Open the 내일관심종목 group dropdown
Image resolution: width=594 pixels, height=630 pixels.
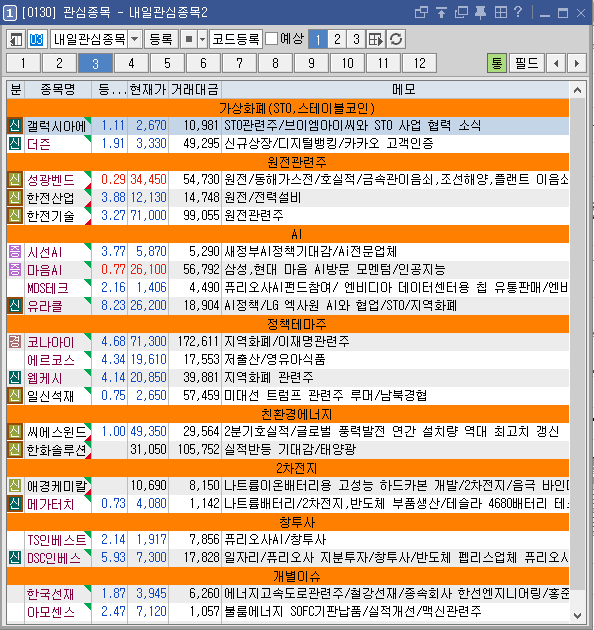tap(135, 39)
